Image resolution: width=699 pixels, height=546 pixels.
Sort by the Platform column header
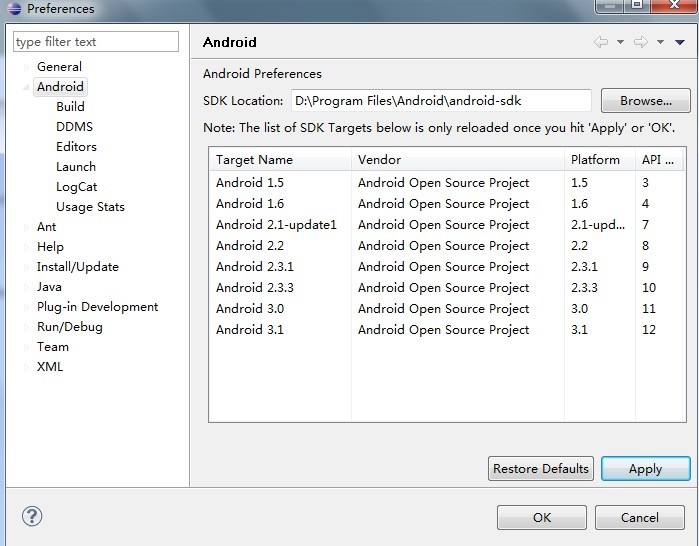click(600, 160)
